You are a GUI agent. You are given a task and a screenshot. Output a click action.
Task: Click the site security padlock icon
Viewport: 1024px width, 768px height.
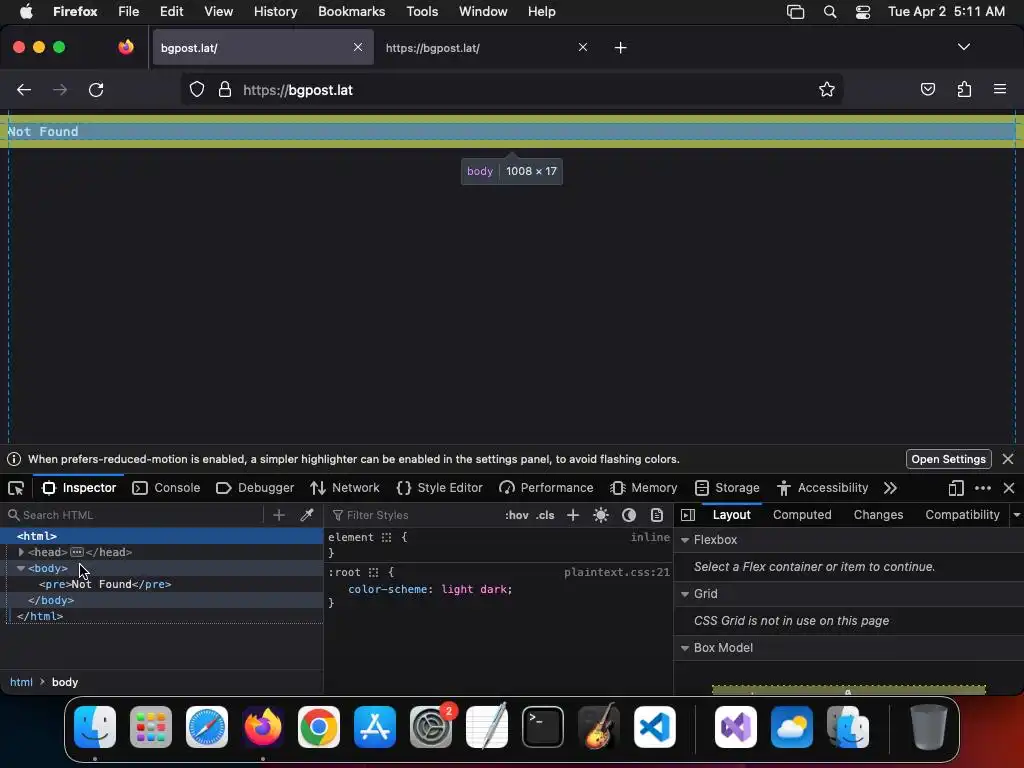coord(225,89)
